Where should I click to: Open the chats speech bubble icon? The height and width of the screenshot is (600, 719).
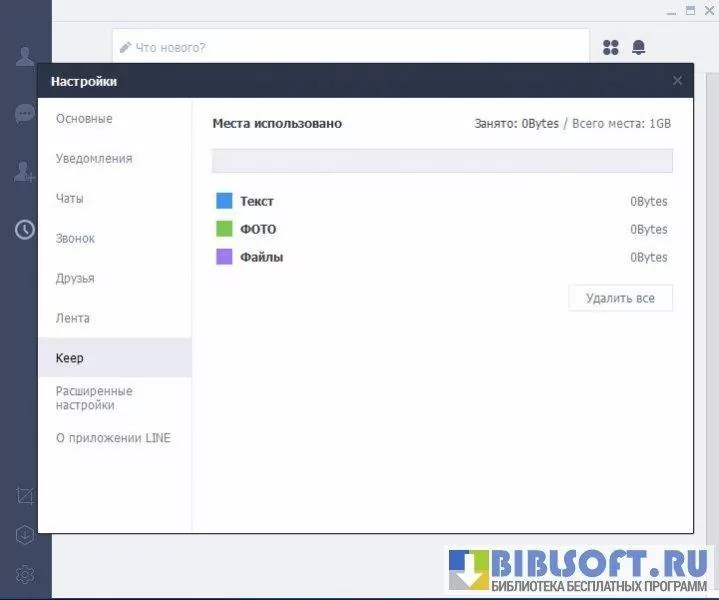(x=25, y=114)
